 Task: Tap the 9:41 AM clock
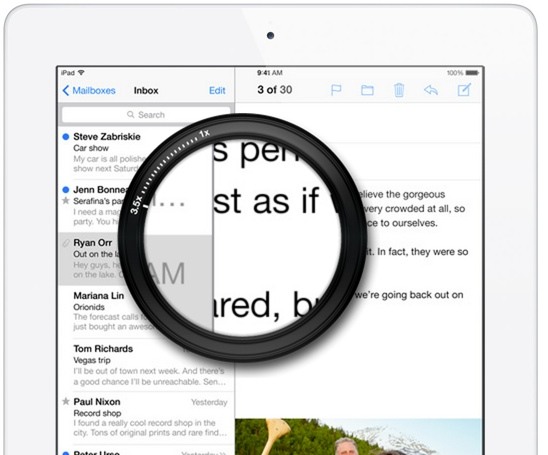pyautogui.click(x=269, y=73)
